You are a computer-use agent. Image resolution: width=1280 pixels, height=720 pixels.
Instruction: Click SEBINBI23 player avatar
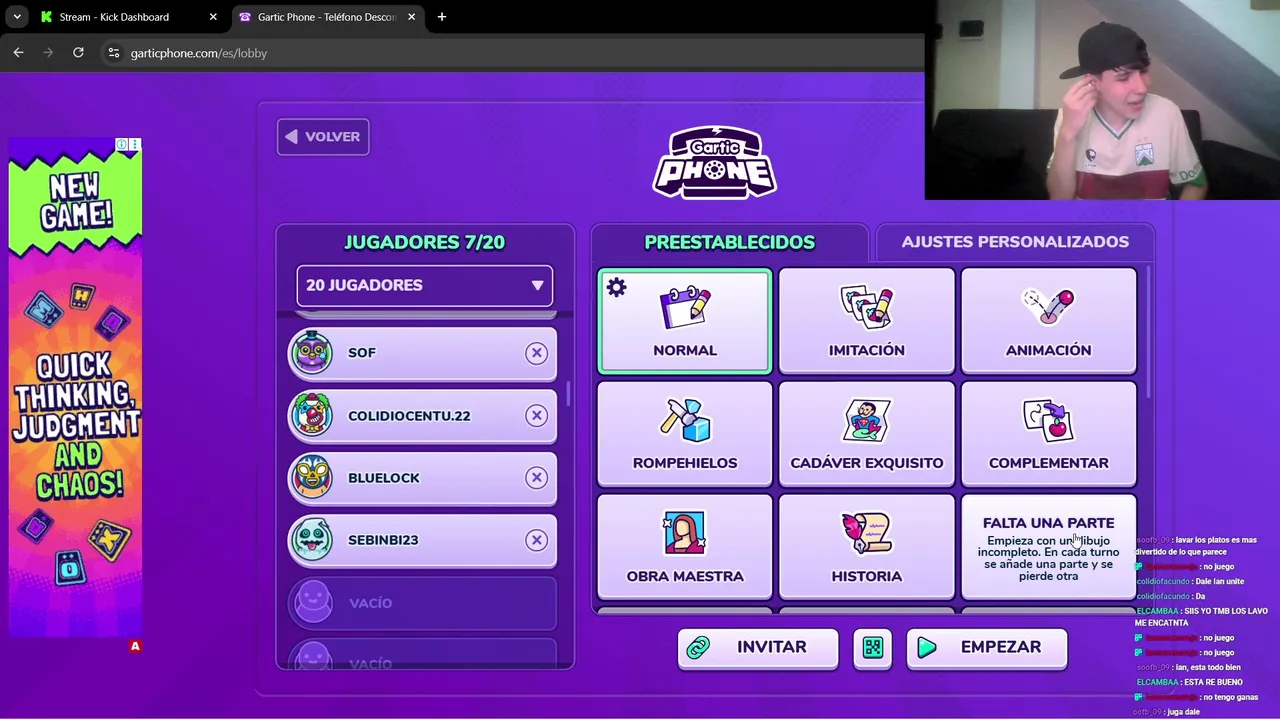pyautogui.click(x=312, y=540)
